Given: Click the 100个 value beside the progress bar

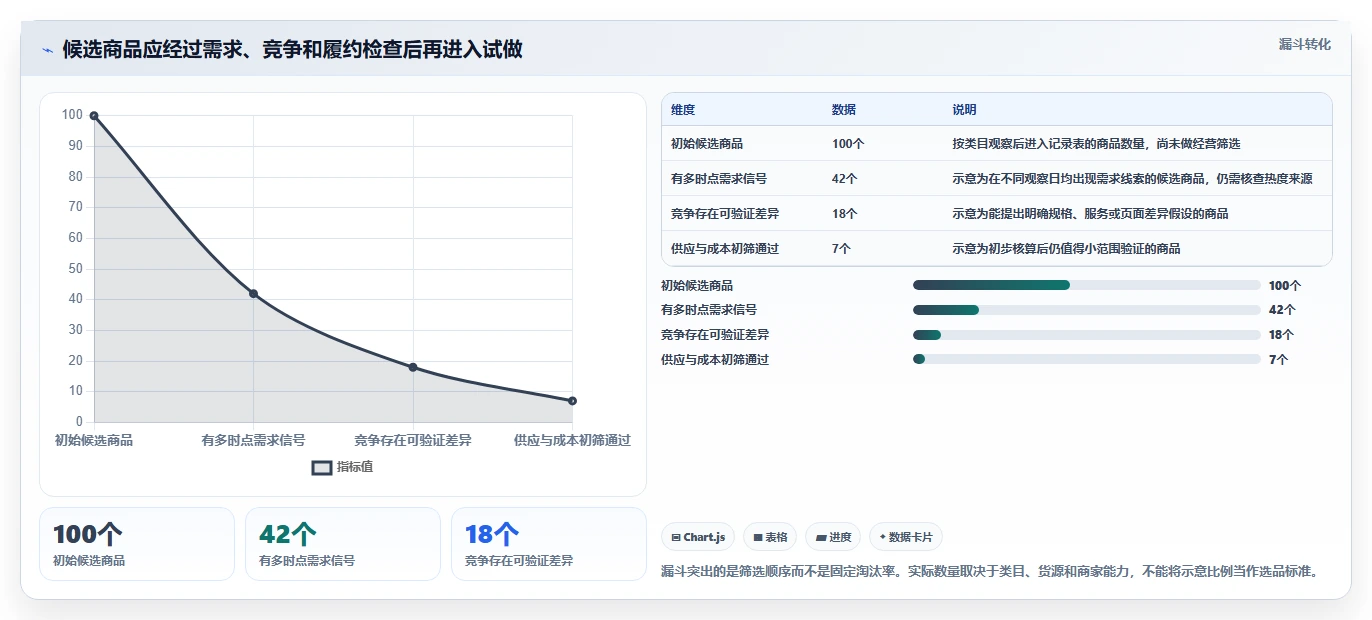Looking at the screenshot, I should pos(1285,286).
